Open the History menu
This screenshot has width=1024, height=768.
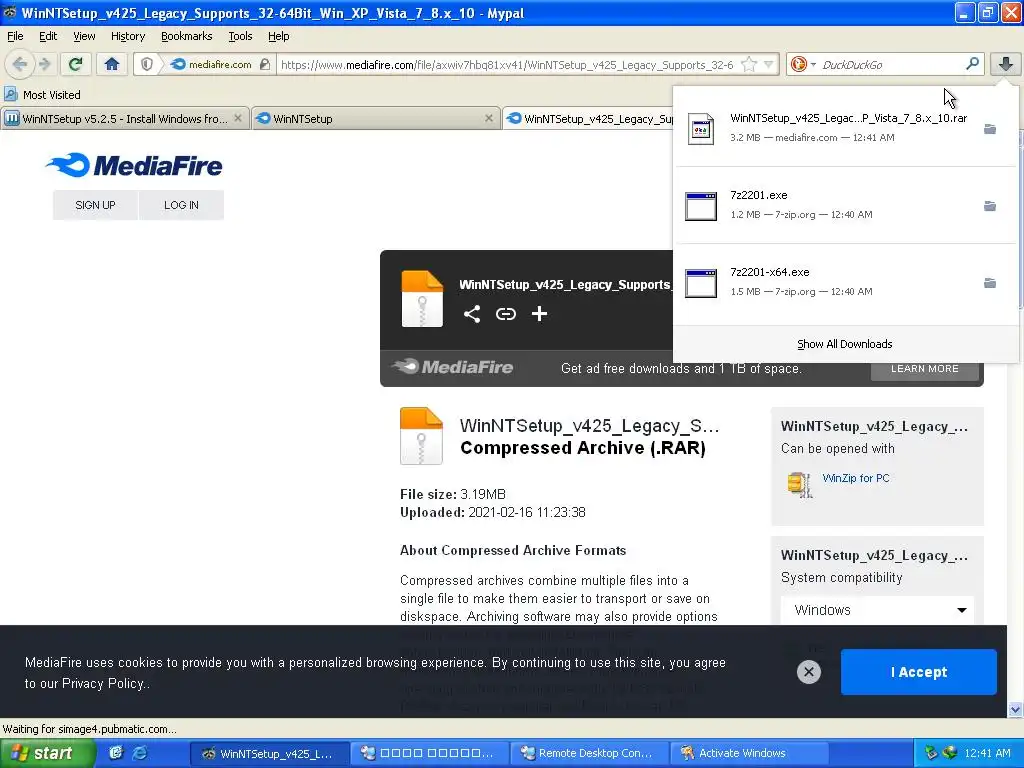(127, 36)
